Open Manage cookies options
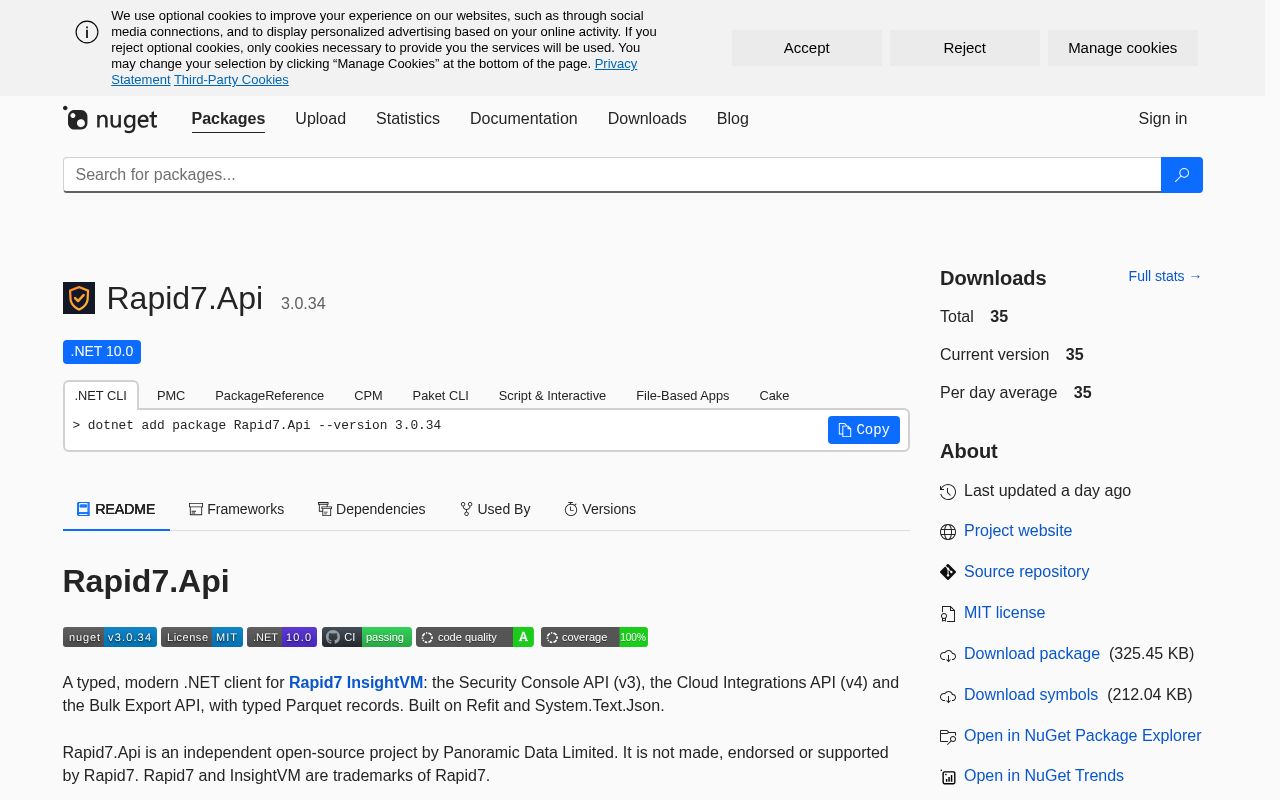 (x=1123, y=48)
